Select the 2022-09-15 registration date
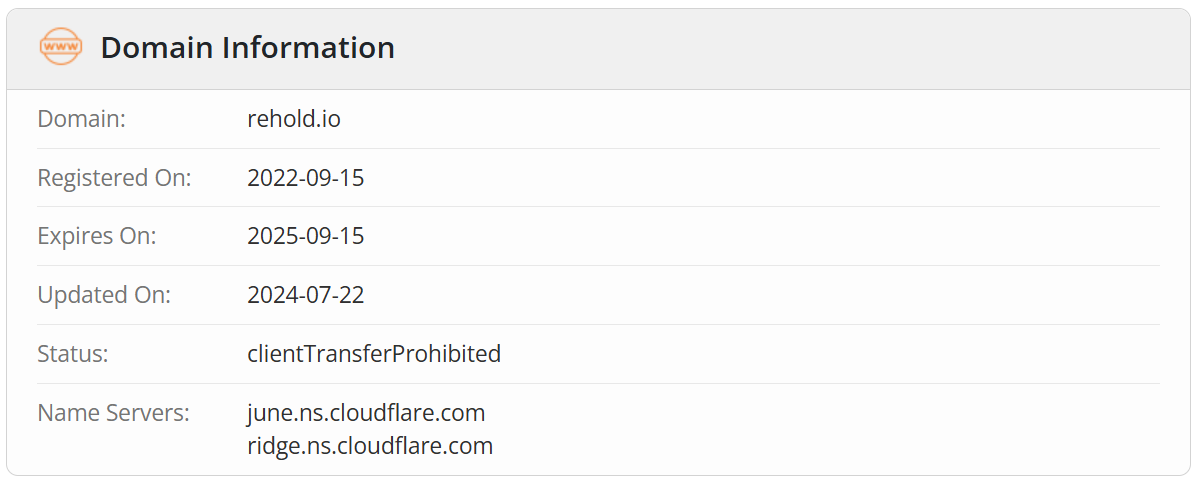The width and height of the screenshot is (1191, 481). coord(305,178)
